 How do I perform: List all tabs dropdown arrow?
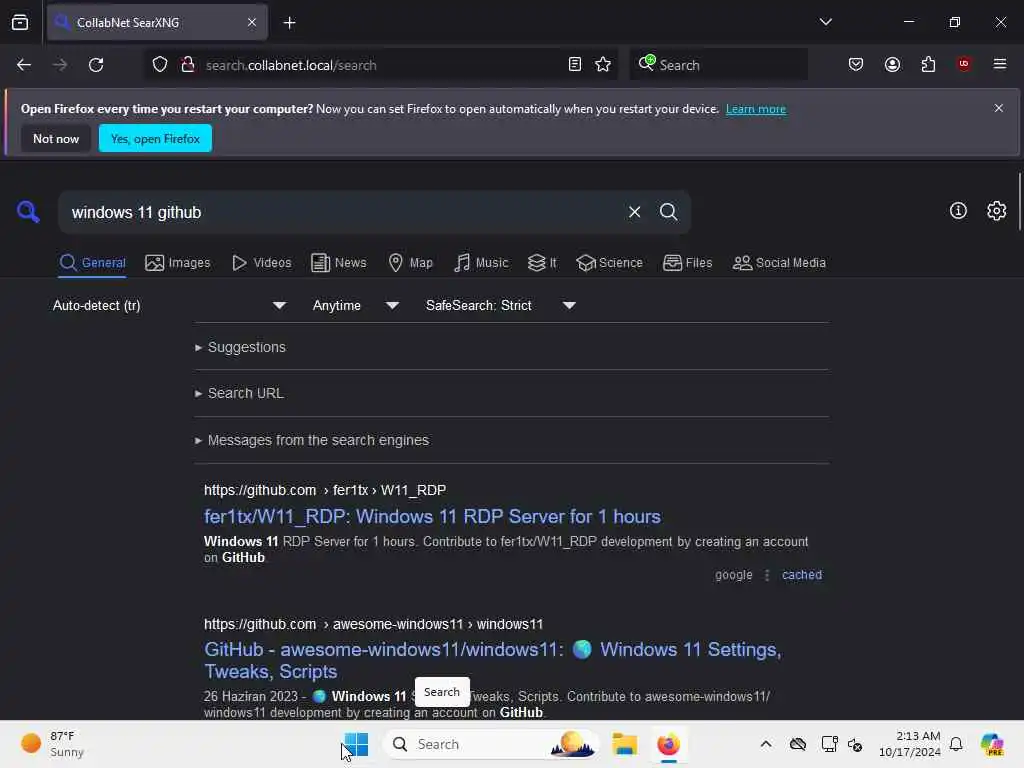(825, 22)
